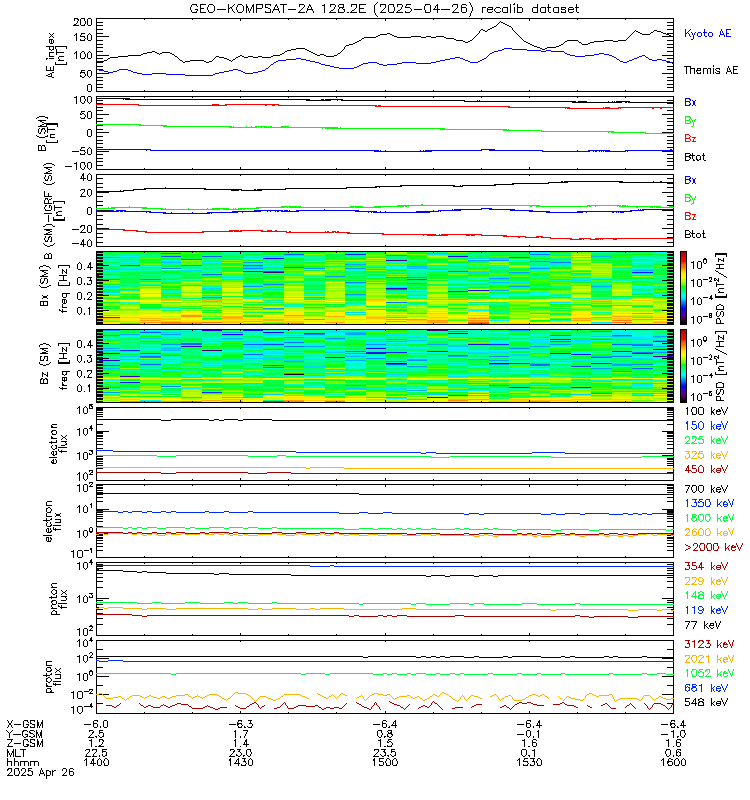Select the 225 keV electron legend
Screen dimensions: 750x800
coord(706,440)
